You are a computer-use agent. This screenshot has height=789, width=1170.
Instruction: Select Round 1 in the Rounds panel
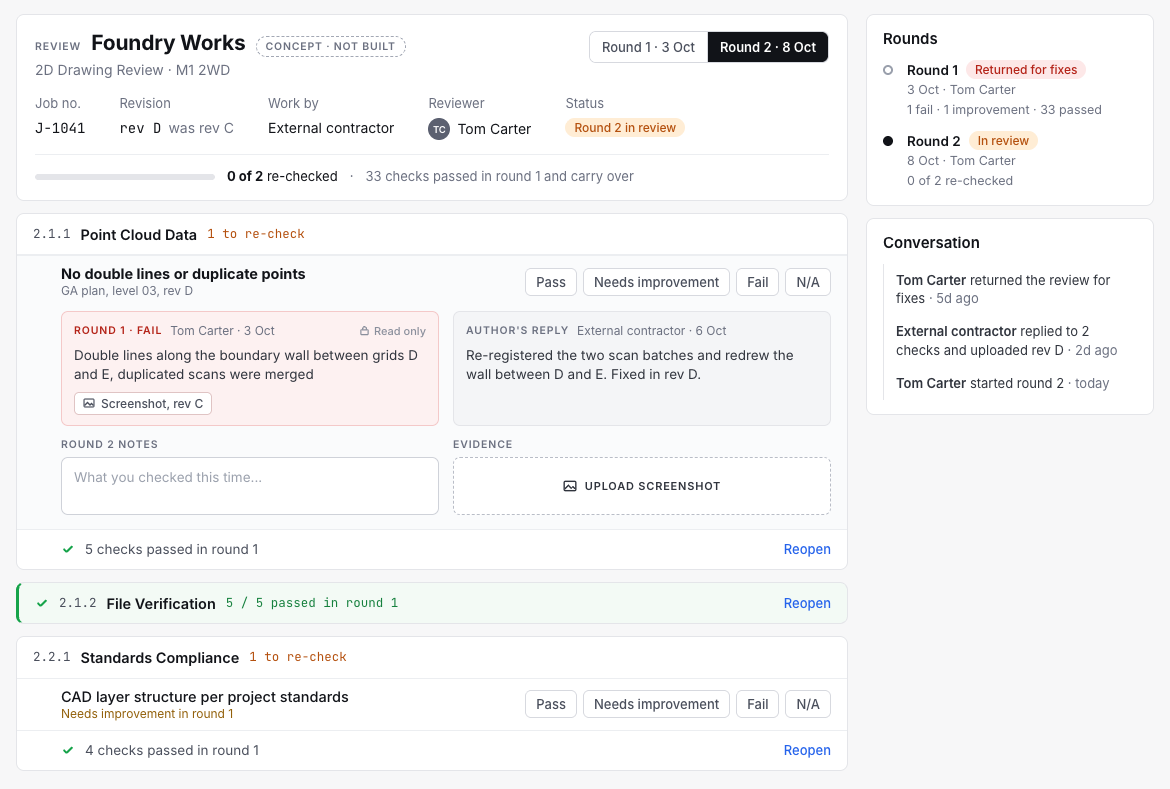click(x=932, y=70)
